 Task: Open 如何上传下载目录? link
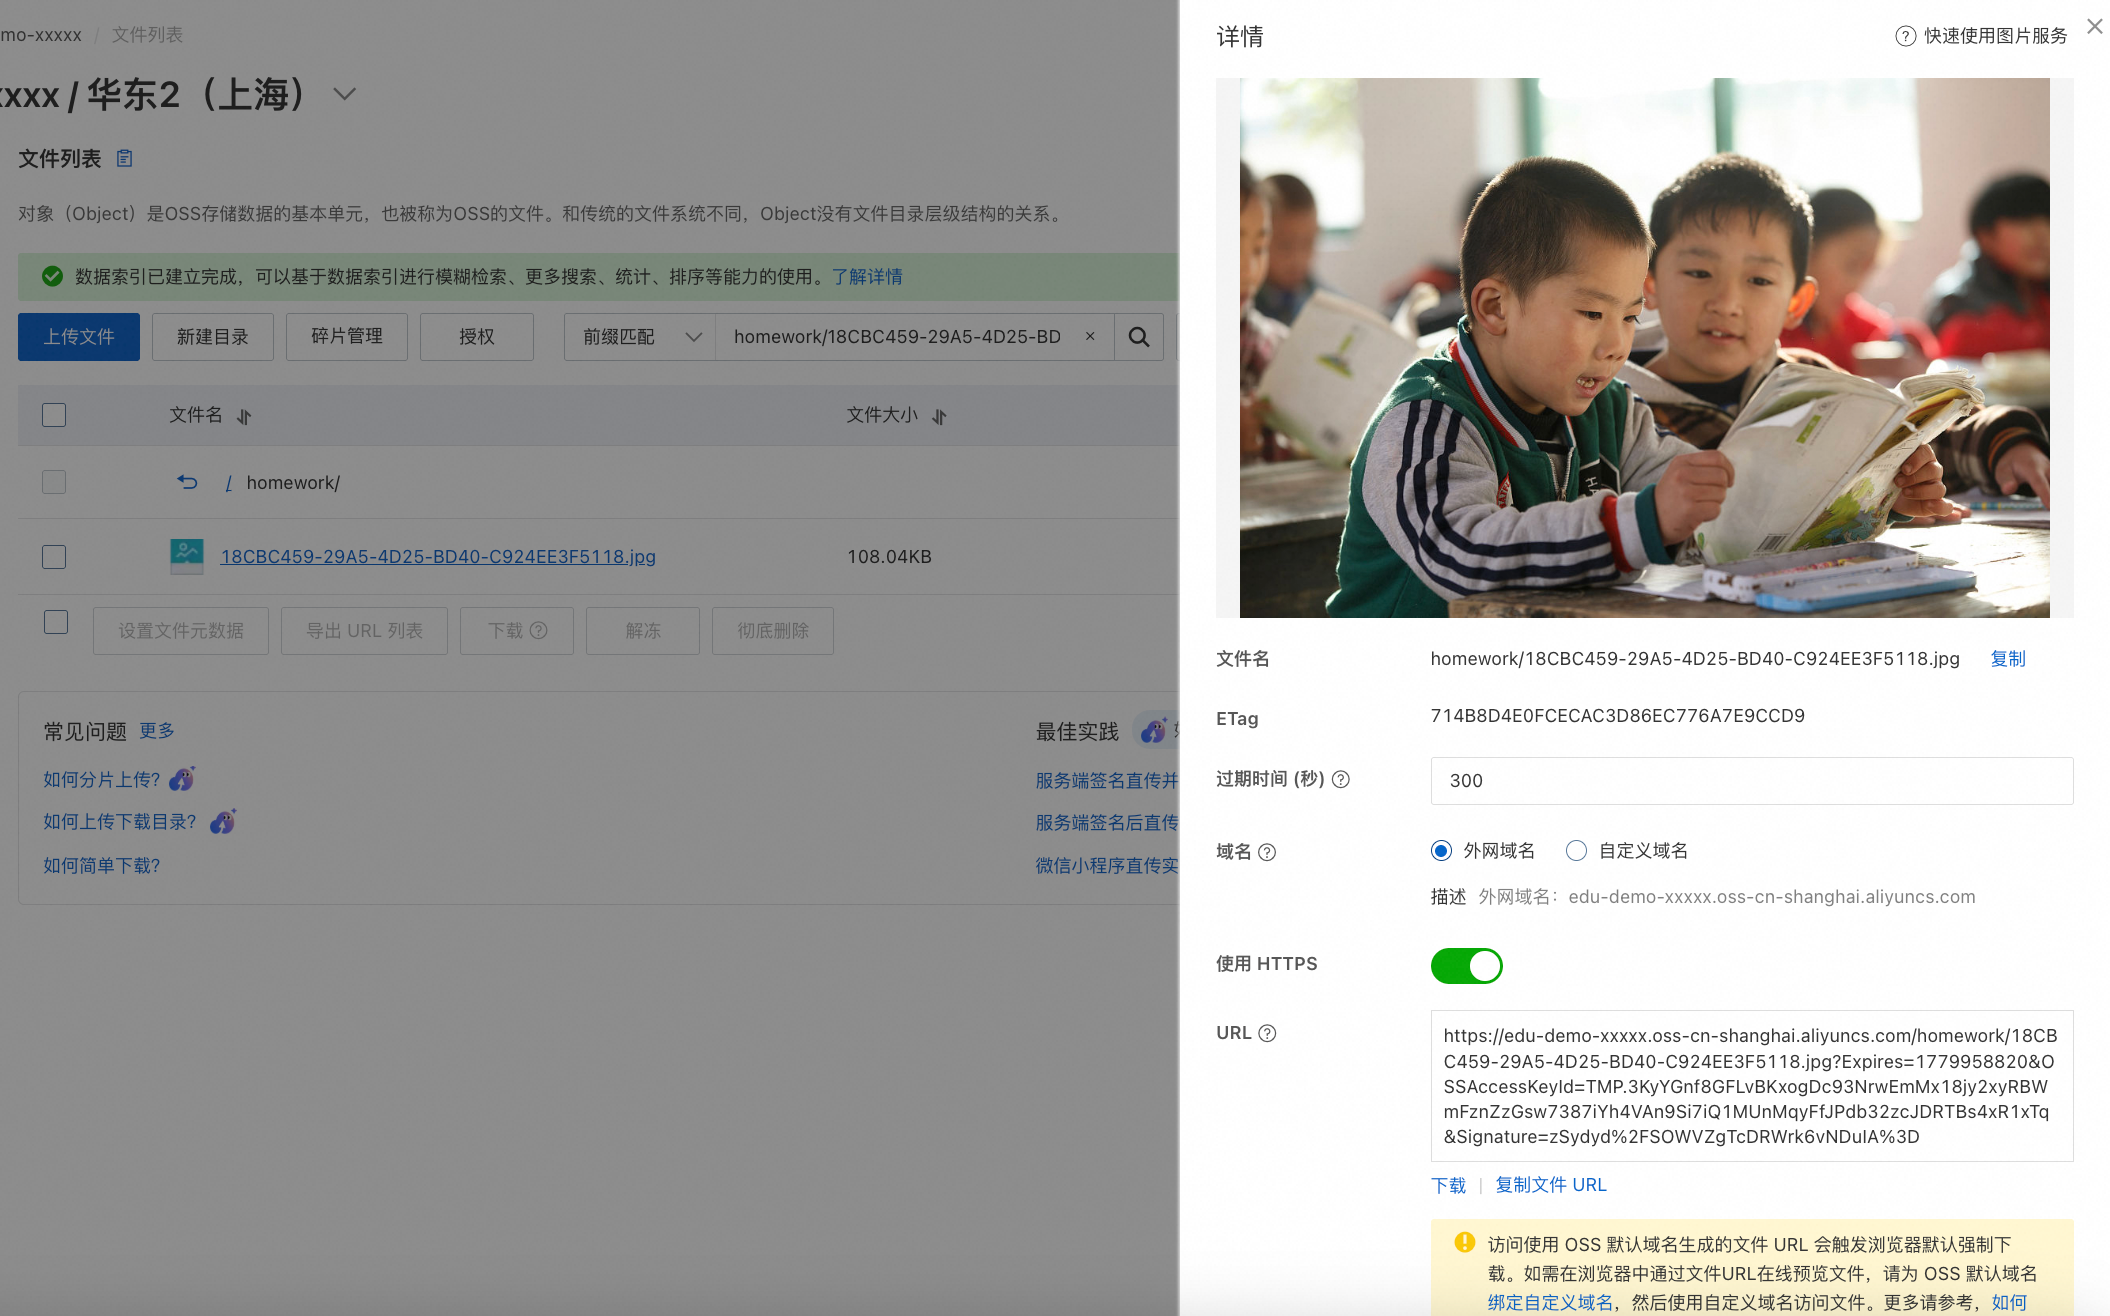coord(120,822)
